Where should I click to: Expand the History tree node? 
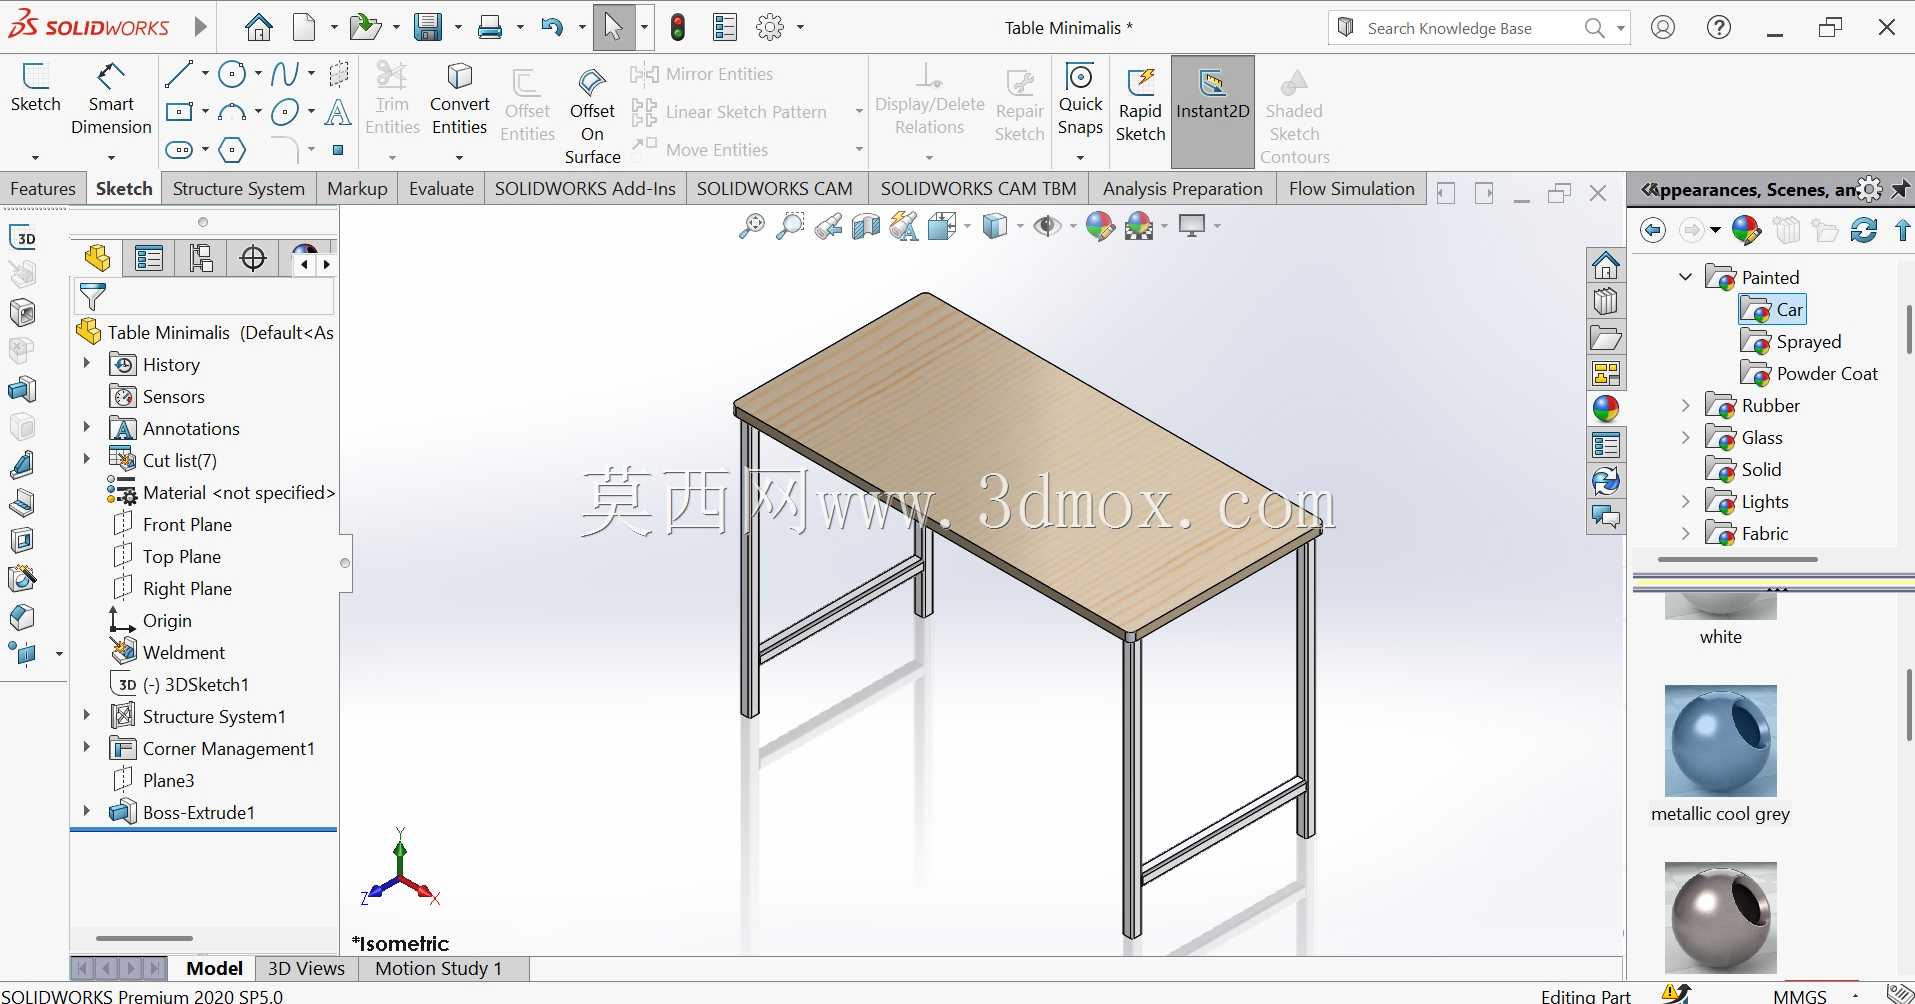click(87, 364)
